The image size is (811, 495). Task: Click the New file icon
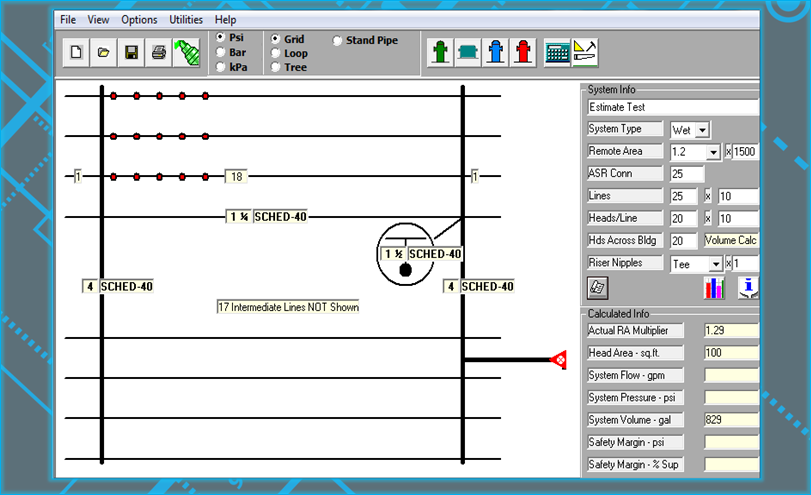pos(77,53)
